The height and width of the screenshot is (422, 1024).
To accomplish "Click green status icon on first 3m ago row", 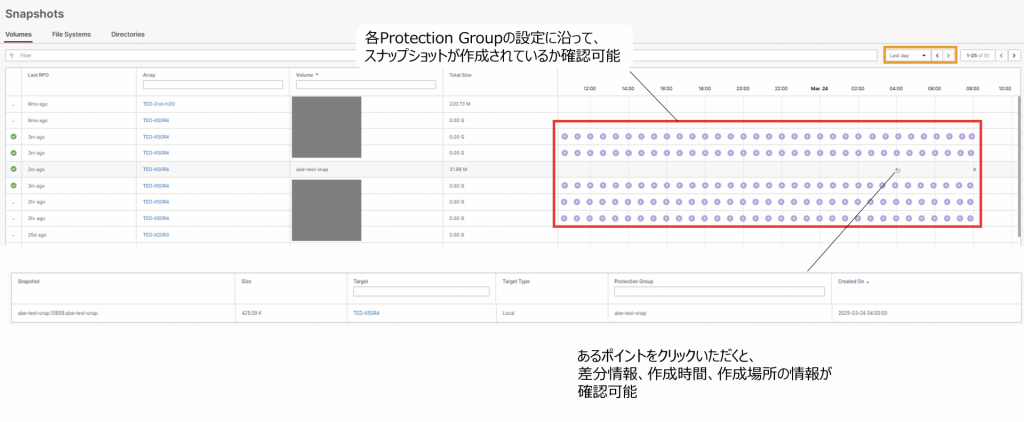I will (x=14, y=137).
